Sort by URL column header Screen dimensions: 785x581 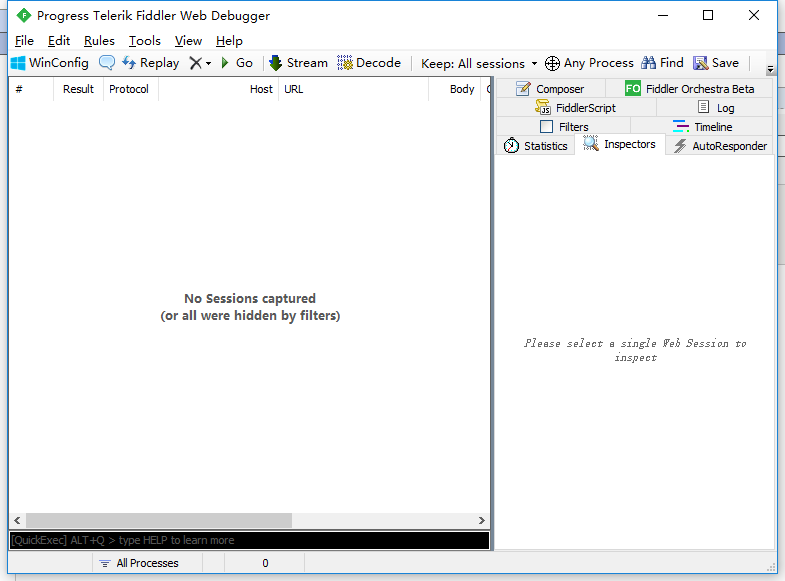353,89
